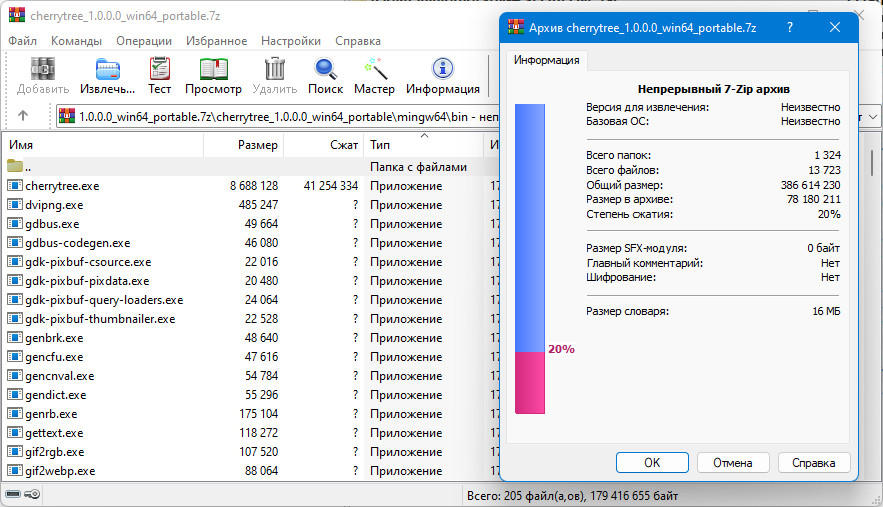
Task: Open the Справка menu
Action: tap(358, 41)
